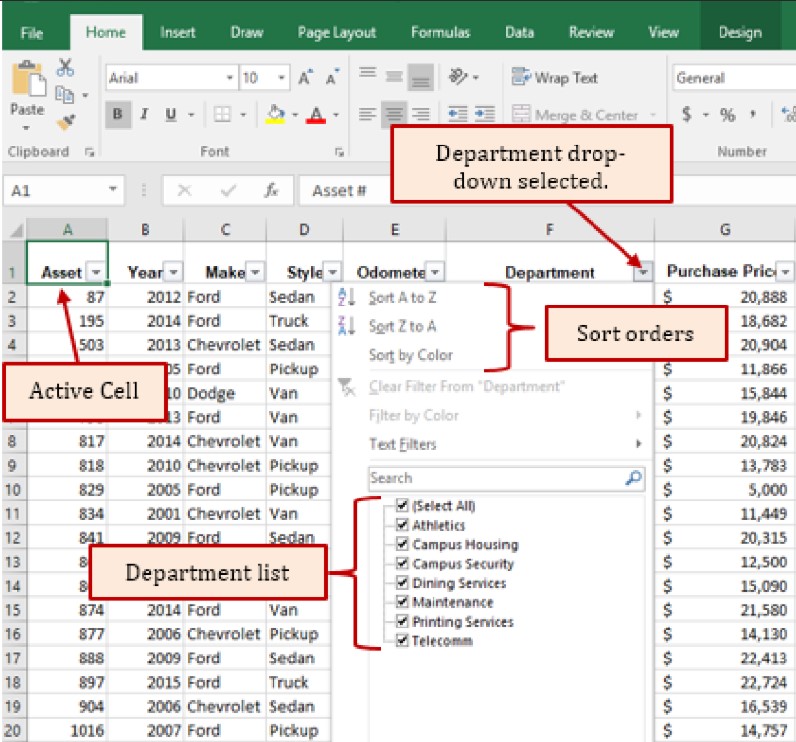This screenshot has width=796, height=742.
Task: Choose Sort Z to A
Action: point(402,326)
